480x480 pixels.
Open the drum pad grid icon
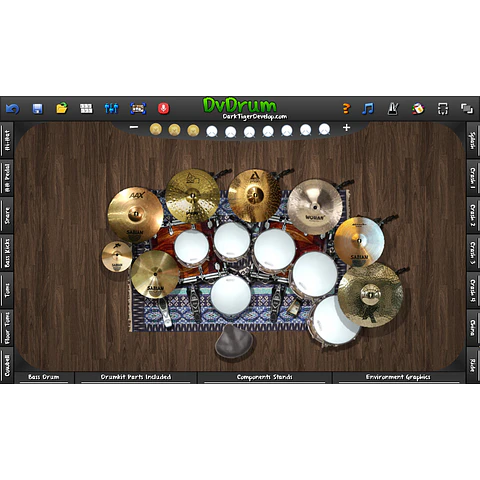pos(86,108)
